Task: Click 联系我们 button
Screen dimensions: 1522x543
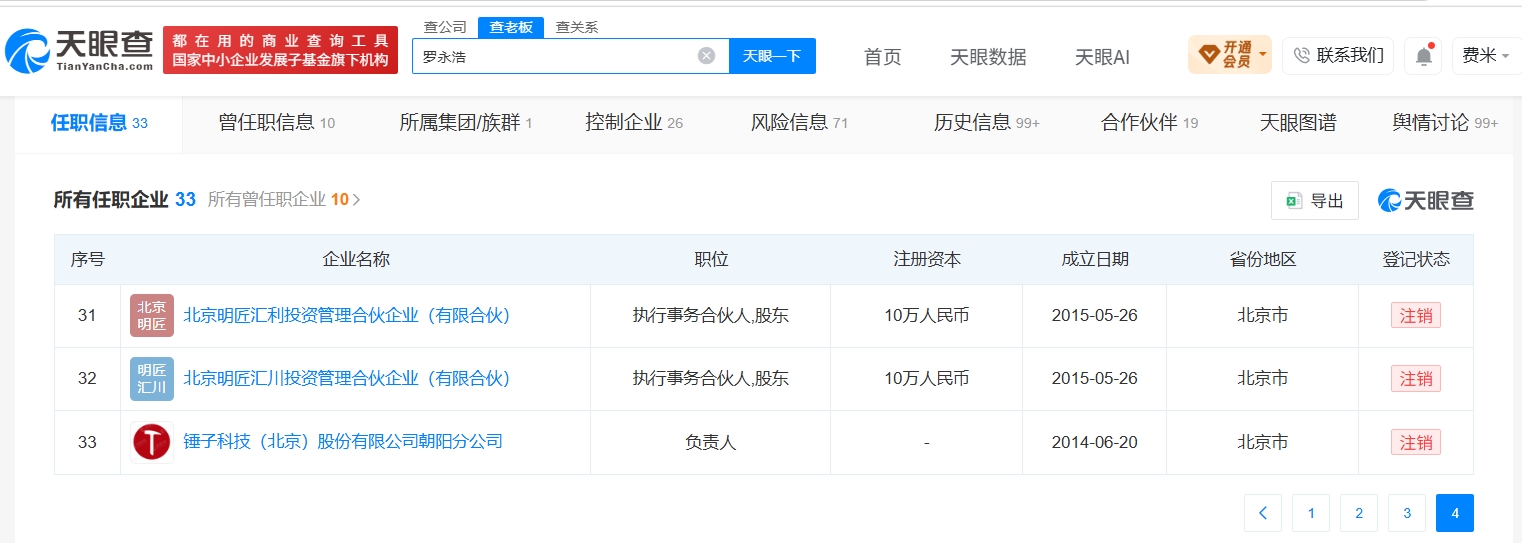Action: coord(1338,55)
